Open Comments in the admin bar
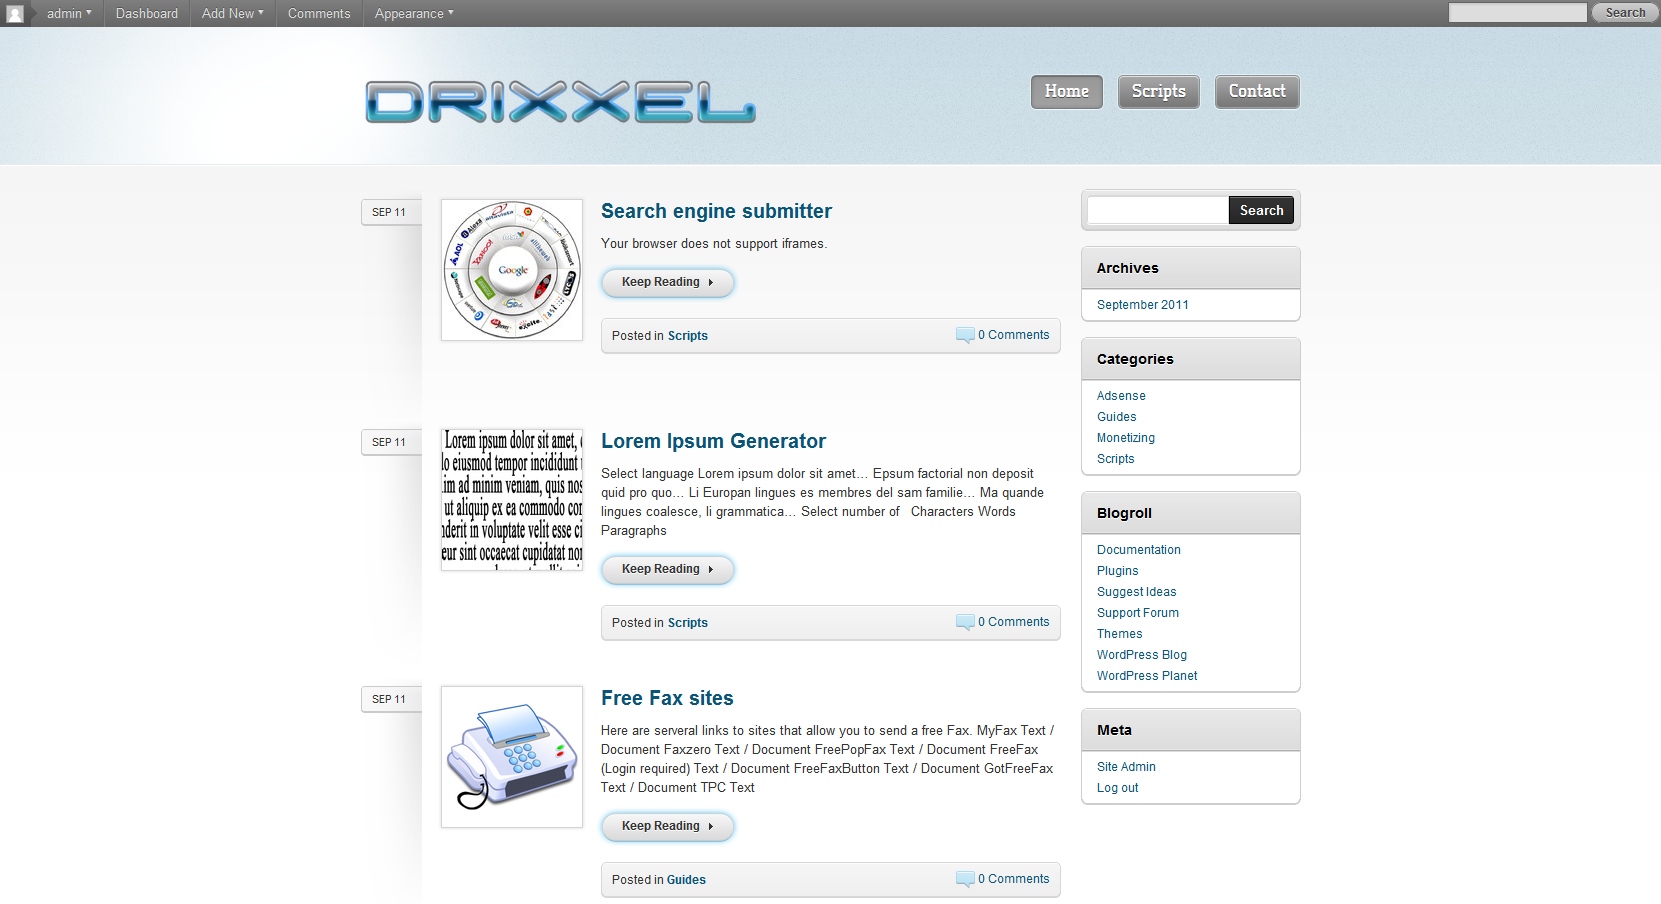This screenshot has width=1661, height=904. [x=319, y=13]
